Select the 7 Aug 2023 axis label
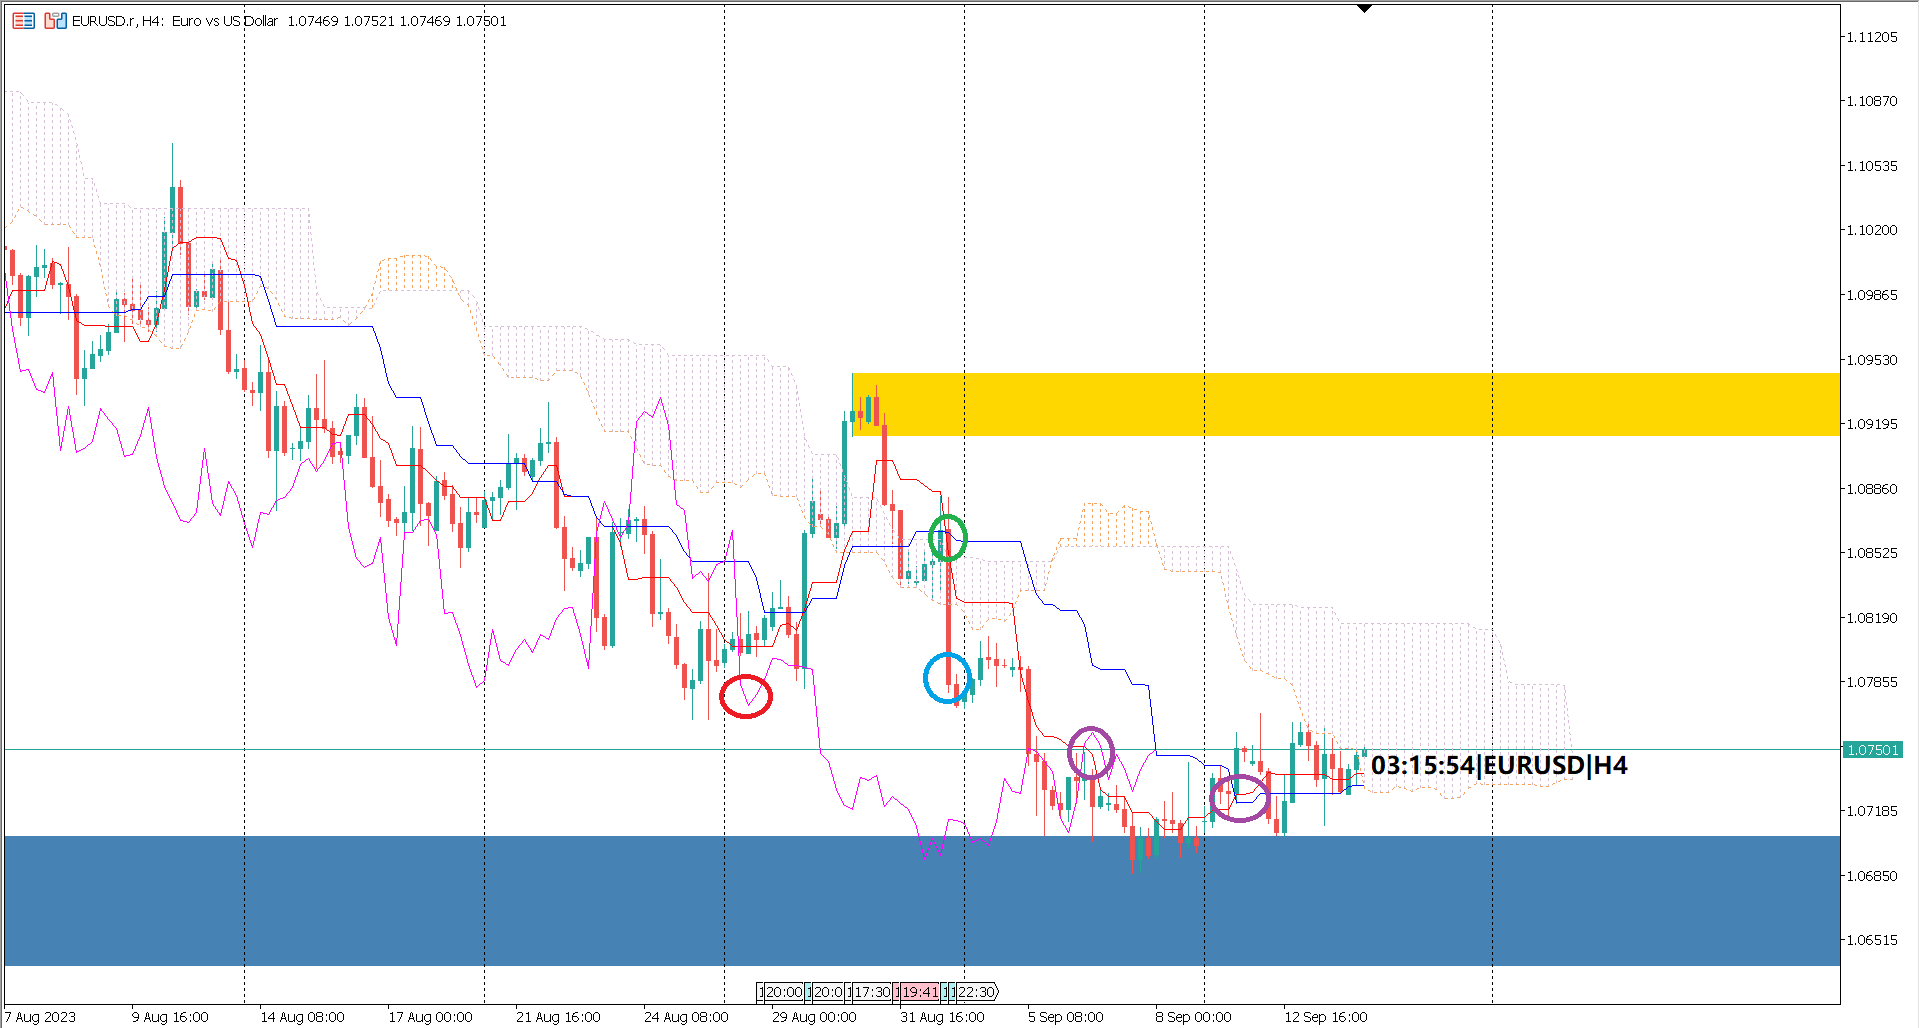Viewport: 1920px width, 1028px height. (x=39, y=1016)
